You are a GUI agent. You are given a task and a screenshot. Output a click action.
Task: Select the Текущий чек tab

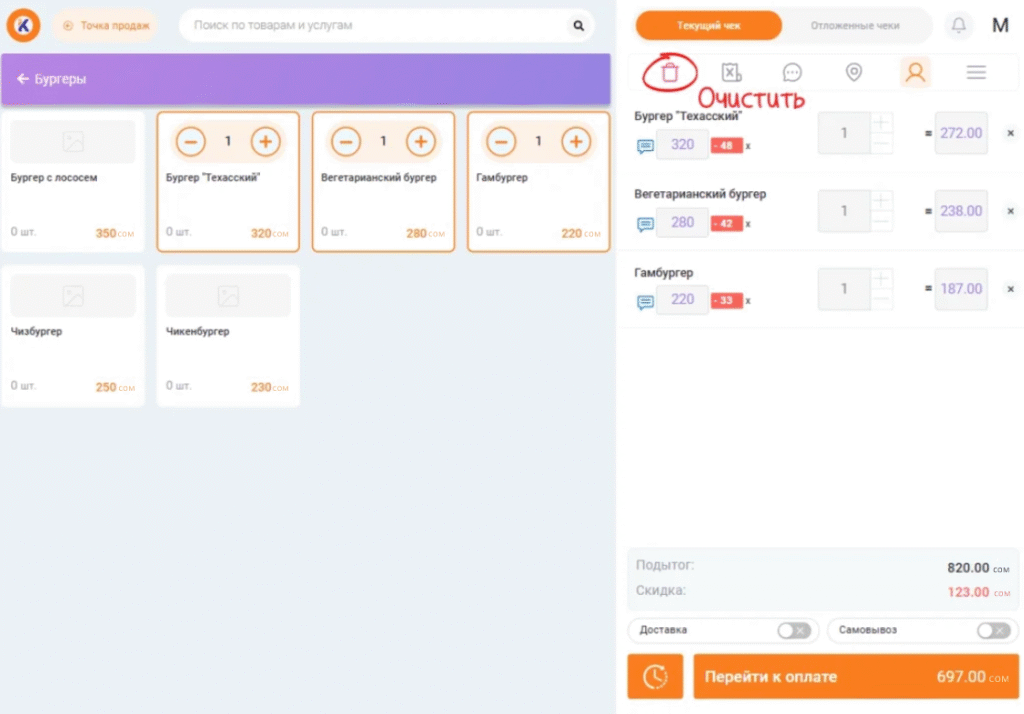[x=709, y=25]
